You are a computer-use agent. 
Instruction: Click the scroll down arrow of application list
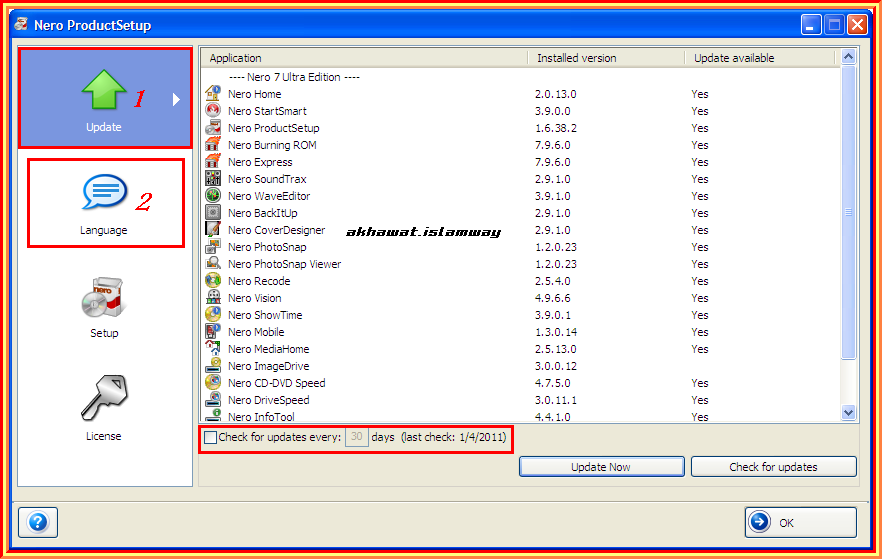pyautogui.click(x=848, y=412)
